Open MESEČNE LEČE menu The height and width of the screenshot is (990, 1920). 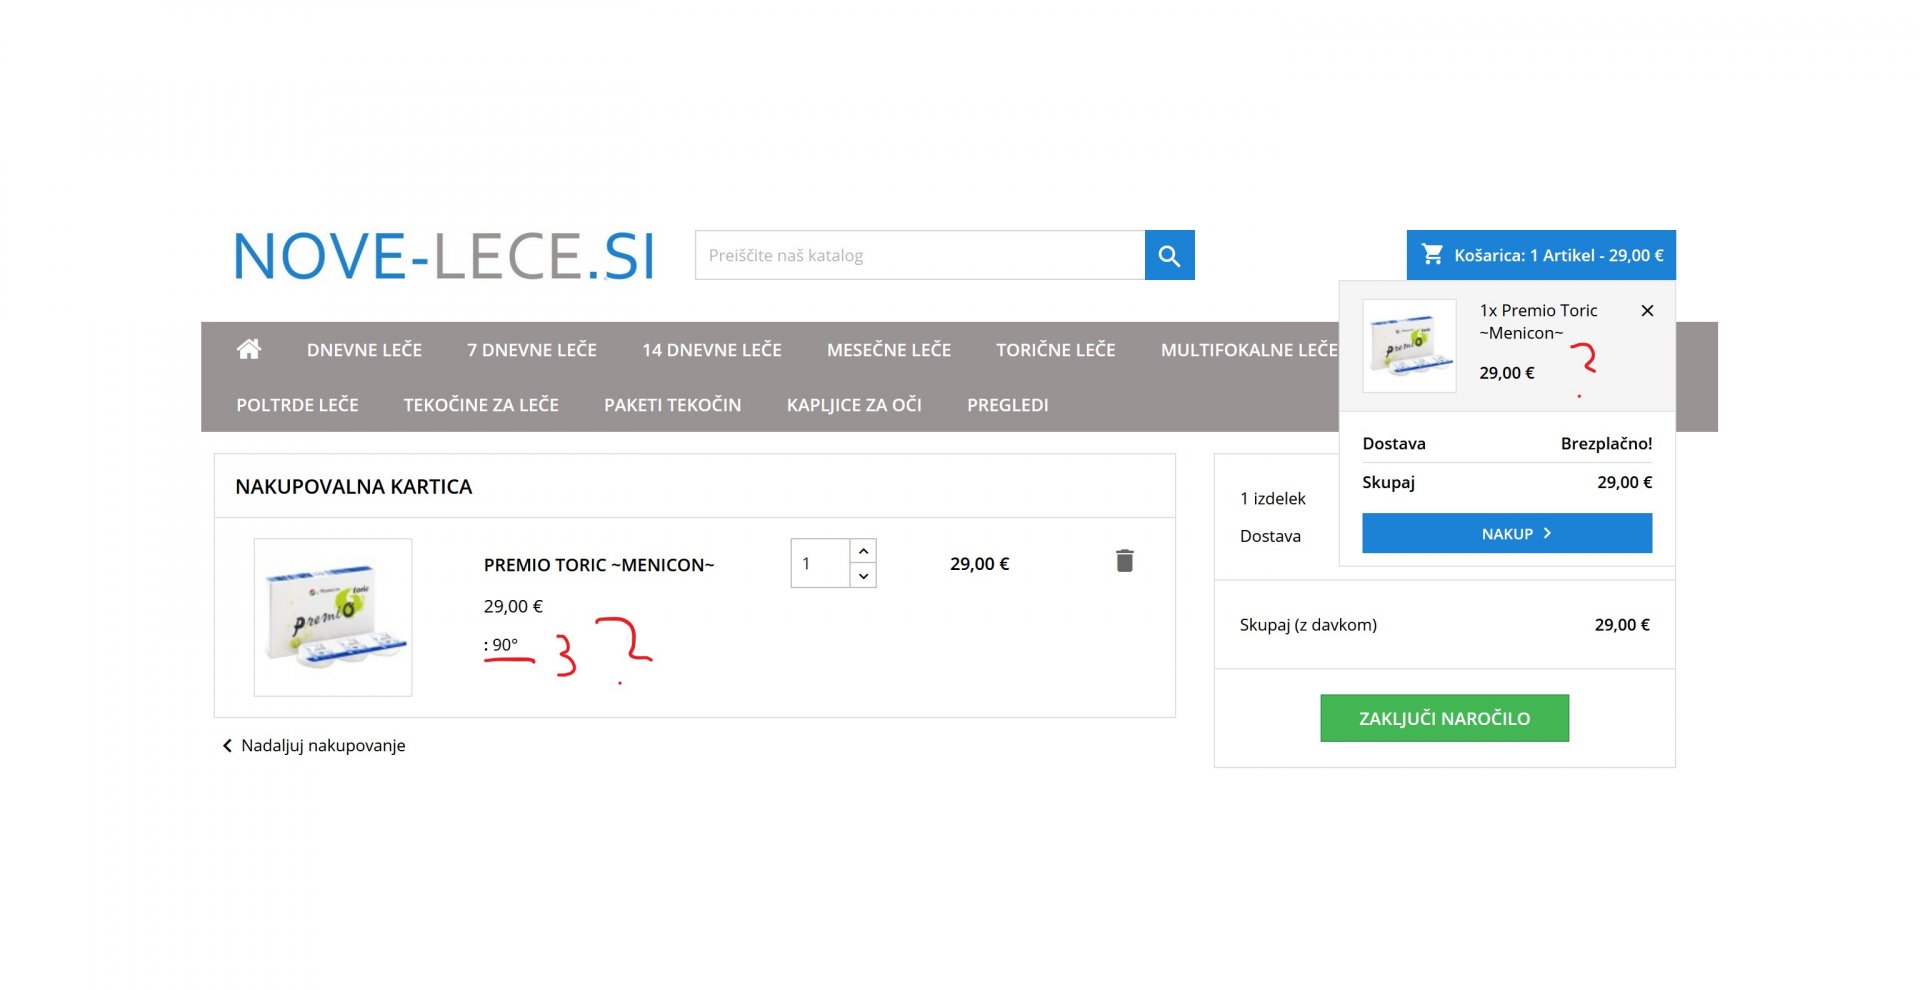[x=889, y=350]
